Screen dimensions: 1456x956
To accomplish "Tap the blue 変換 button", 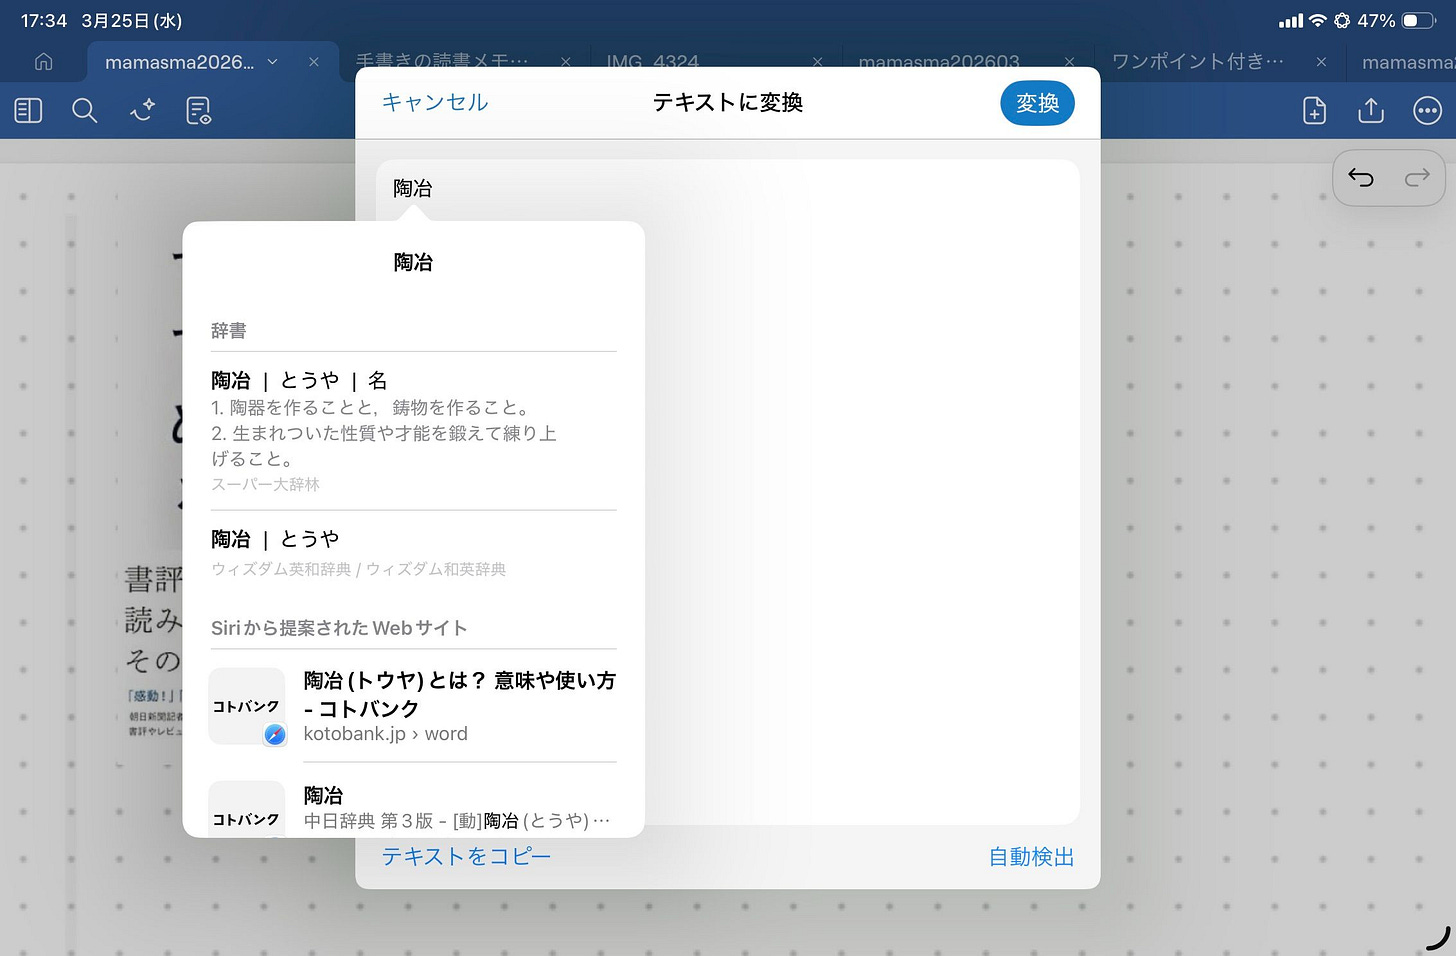I will pyautogui.click(x=1037, y=103).
